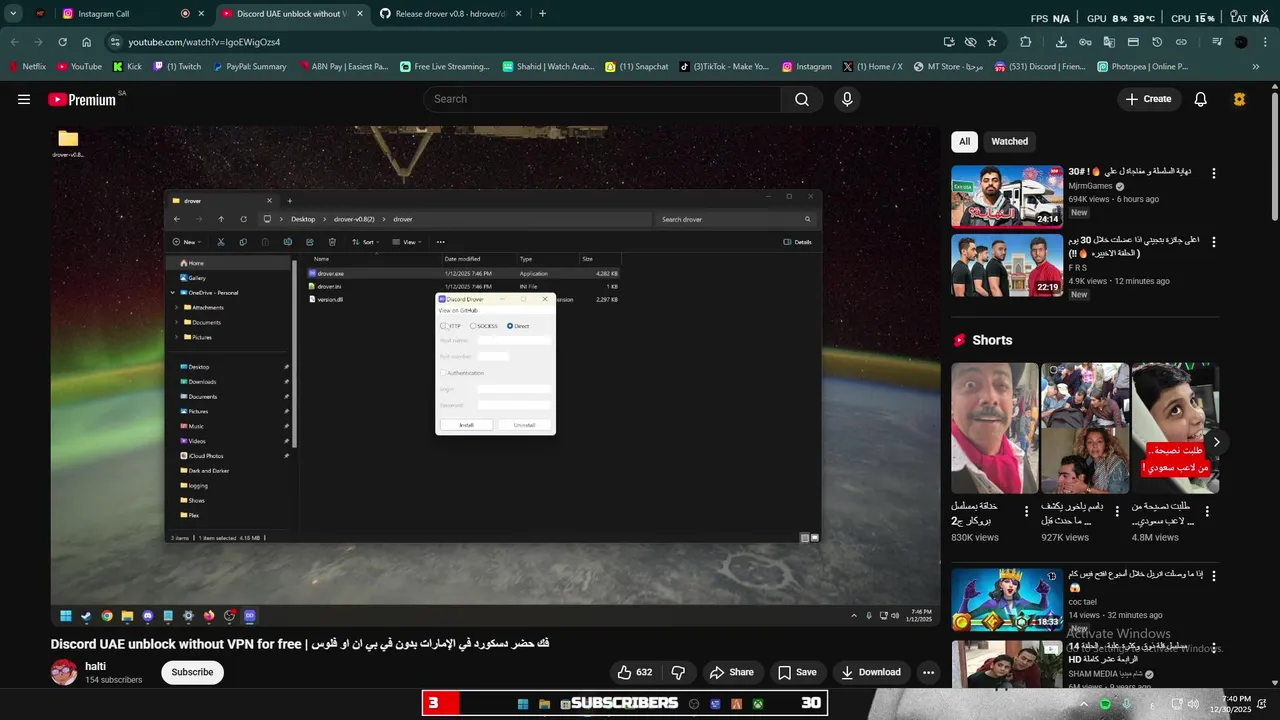Open options for the 830K views Short

[x=1026, y=511]
